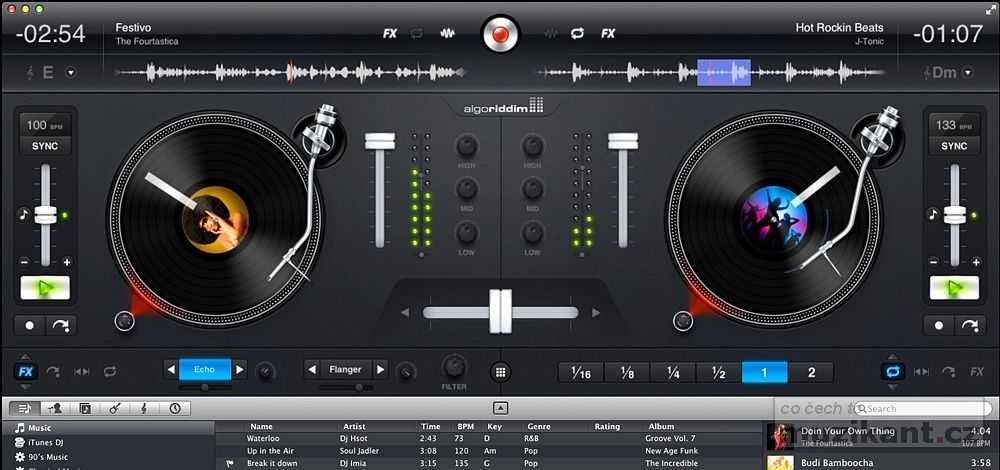Click the left deck HIGH EQ knob
Viewport: 1000px width, 470px height.
tap(467, 146)
